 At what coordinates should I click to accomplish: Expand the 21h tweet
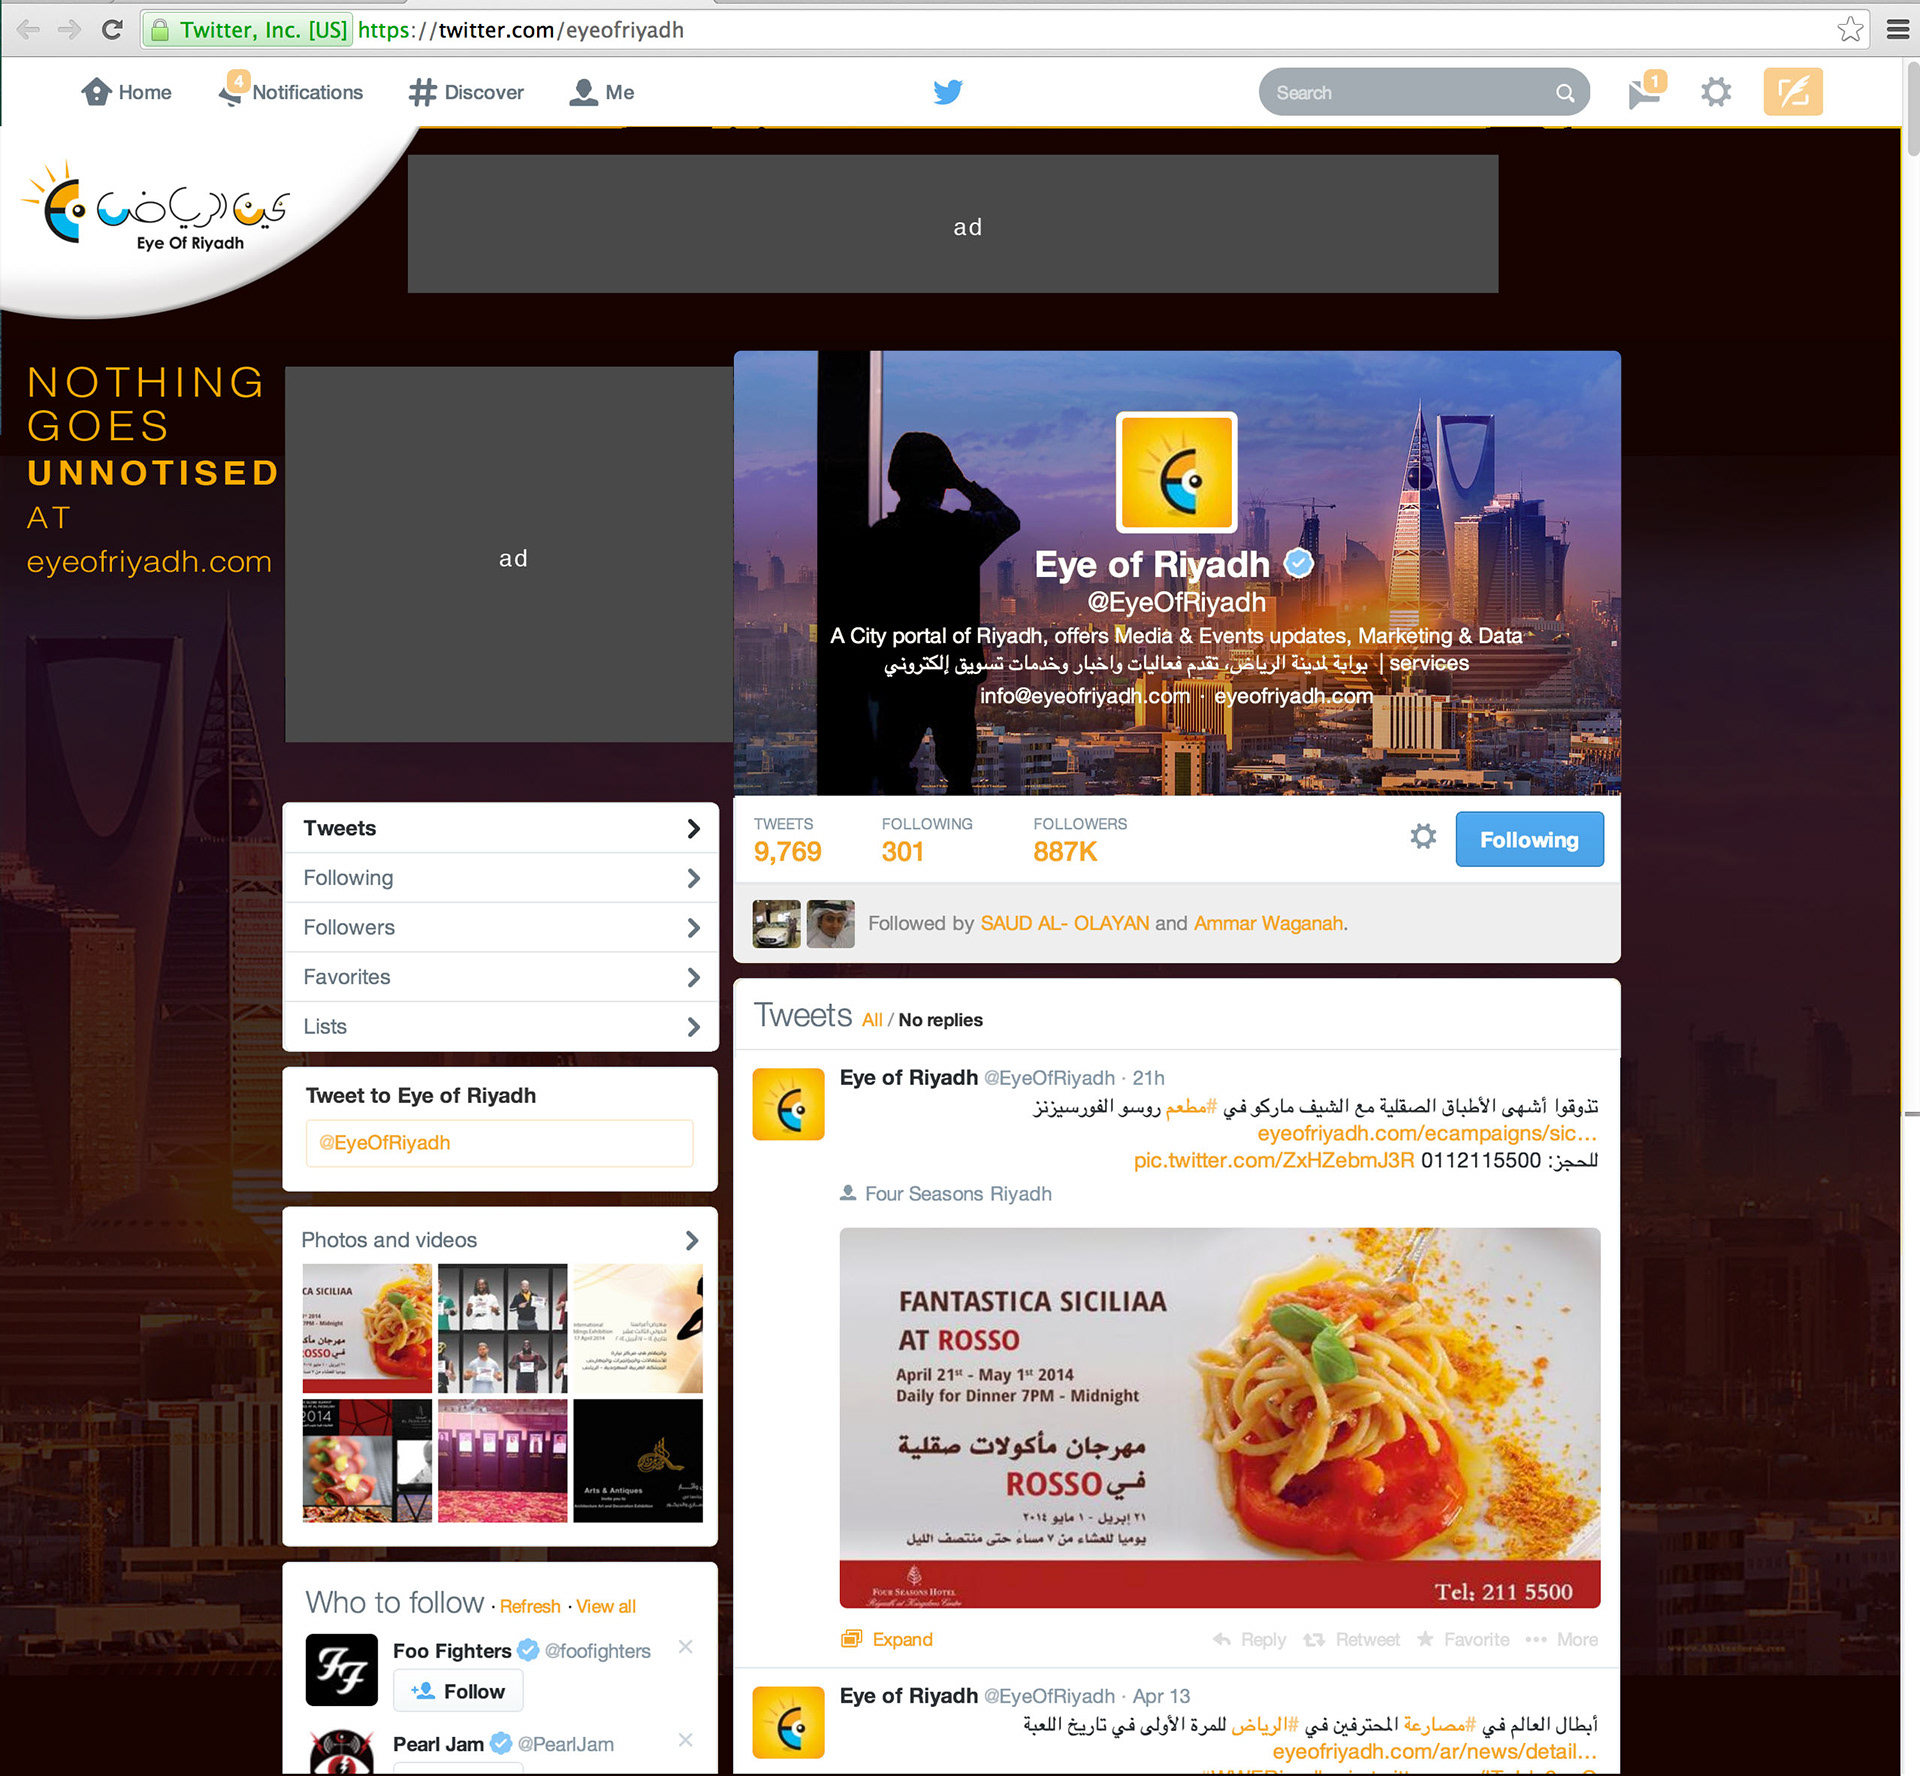pyautogui.click(x=887, y=1640)
